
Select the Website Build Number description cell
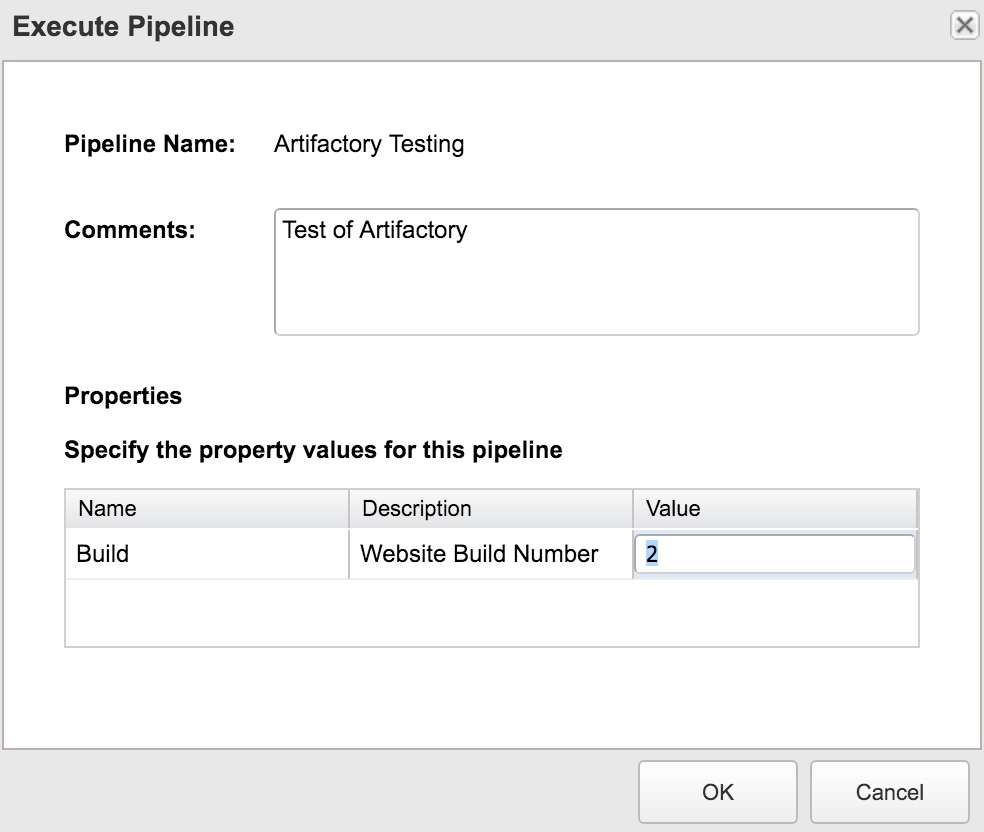coord(480,554)
